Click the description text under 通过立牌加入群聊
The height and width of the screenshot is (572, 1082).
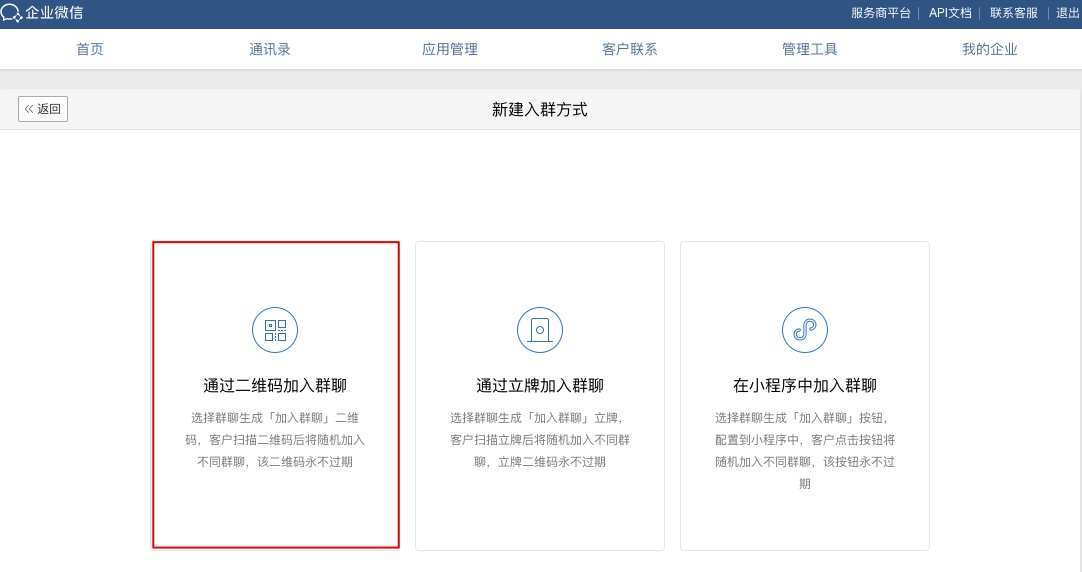[540, 440]
